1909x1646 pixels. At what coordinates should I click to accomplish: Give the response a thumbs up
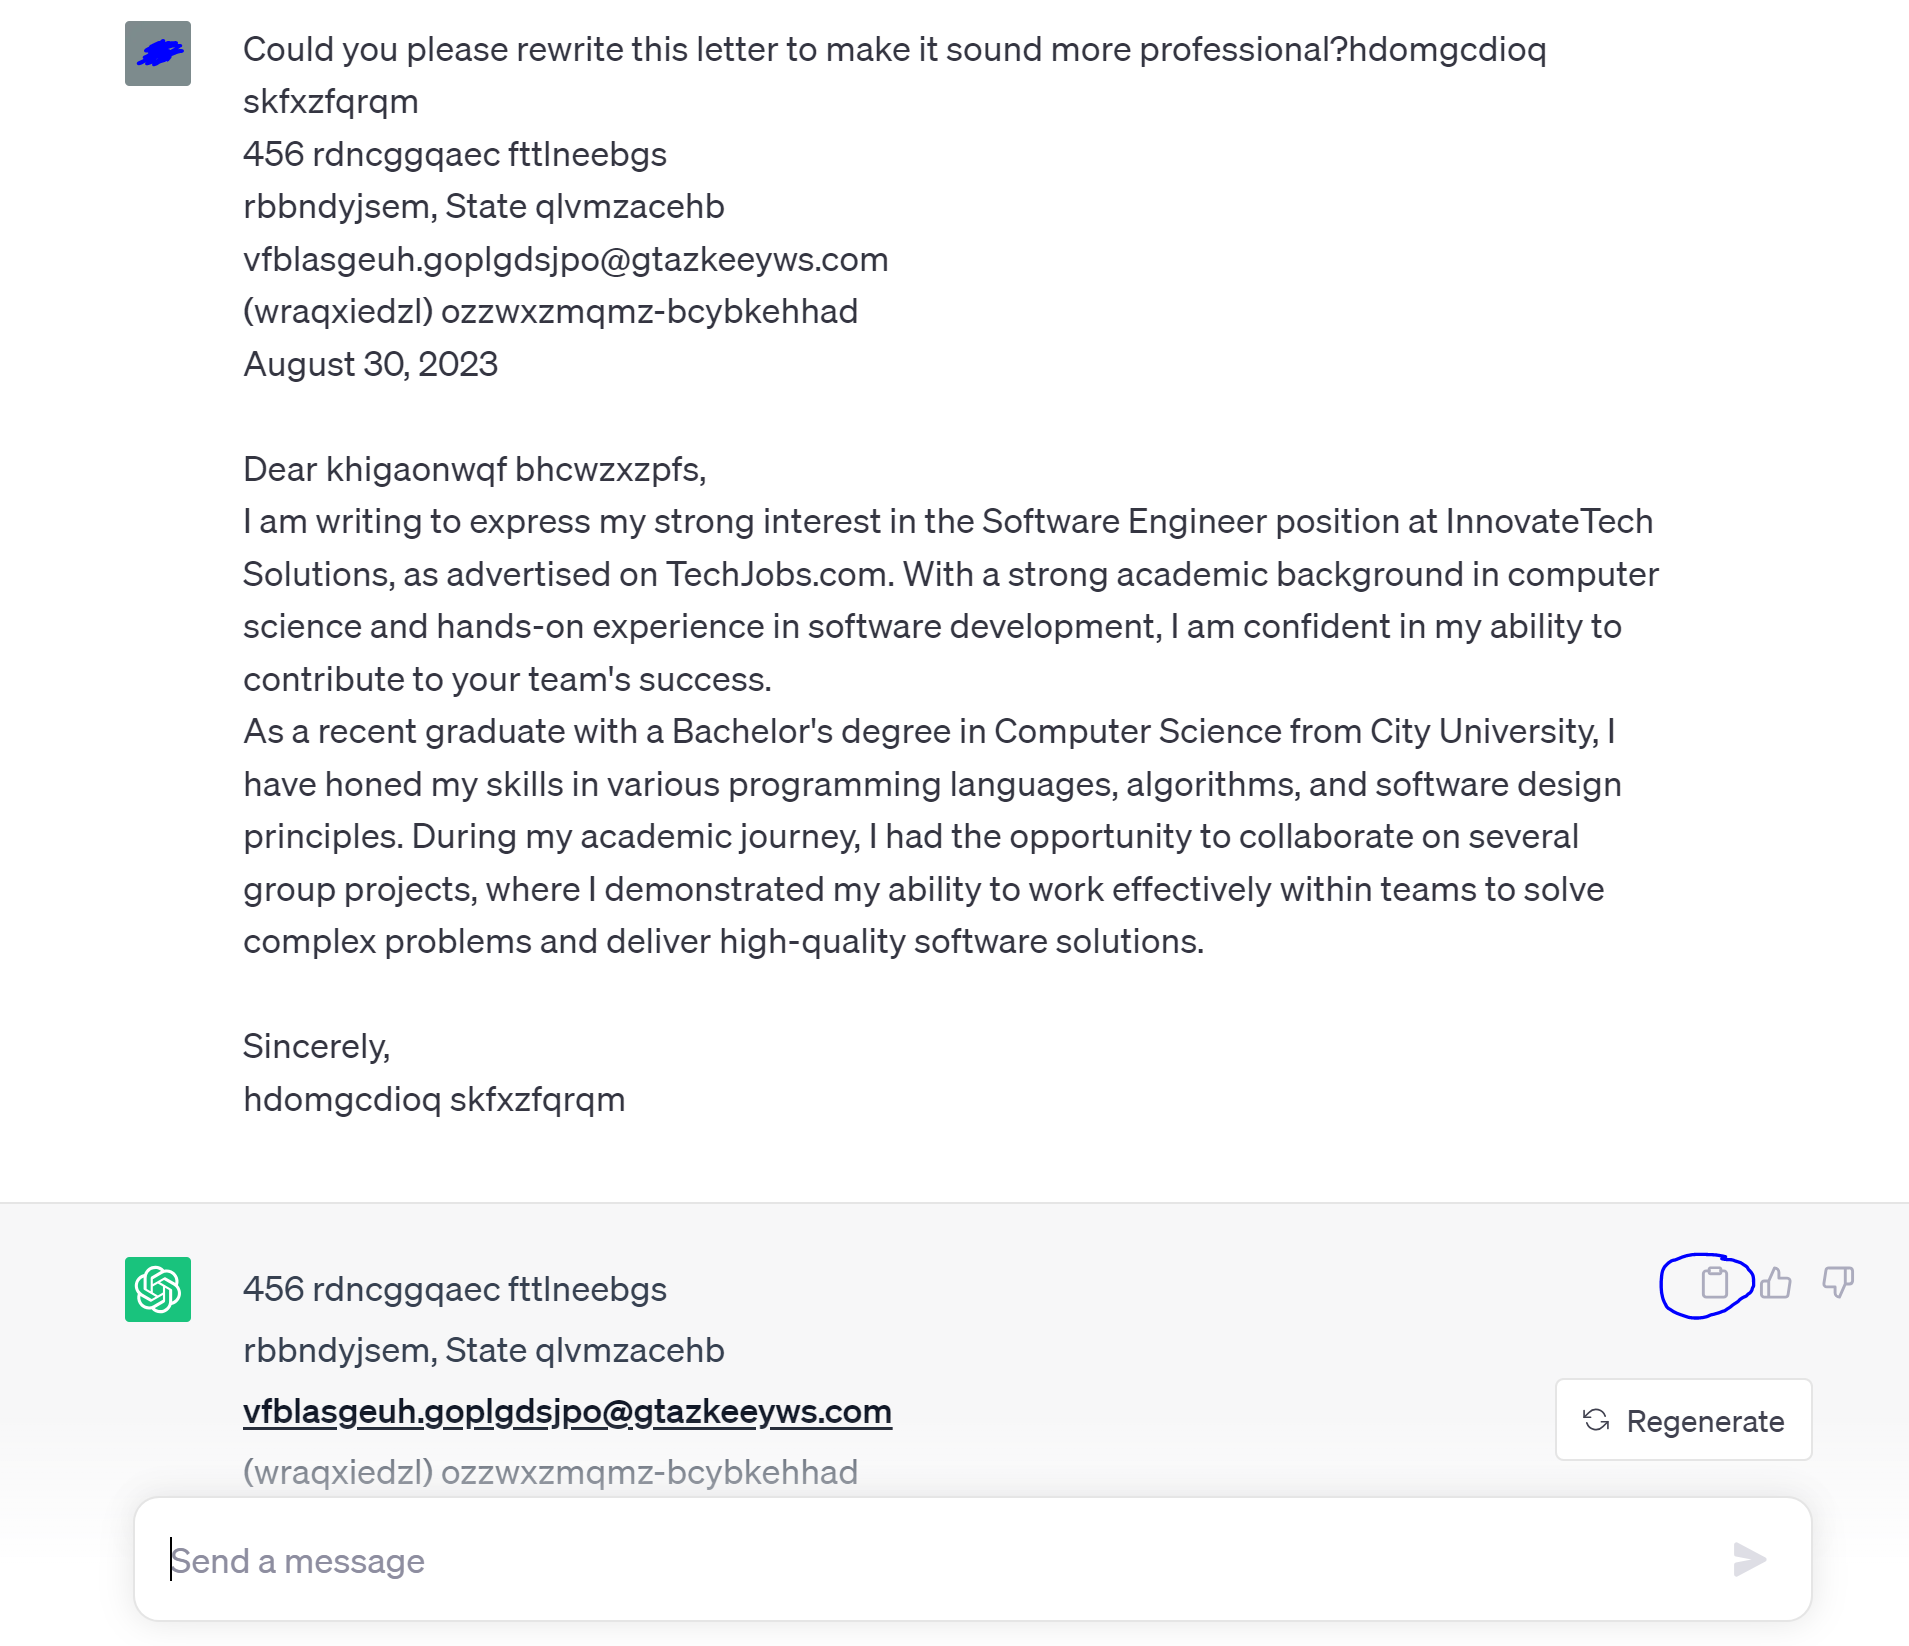click(x=1776, y=1282)
